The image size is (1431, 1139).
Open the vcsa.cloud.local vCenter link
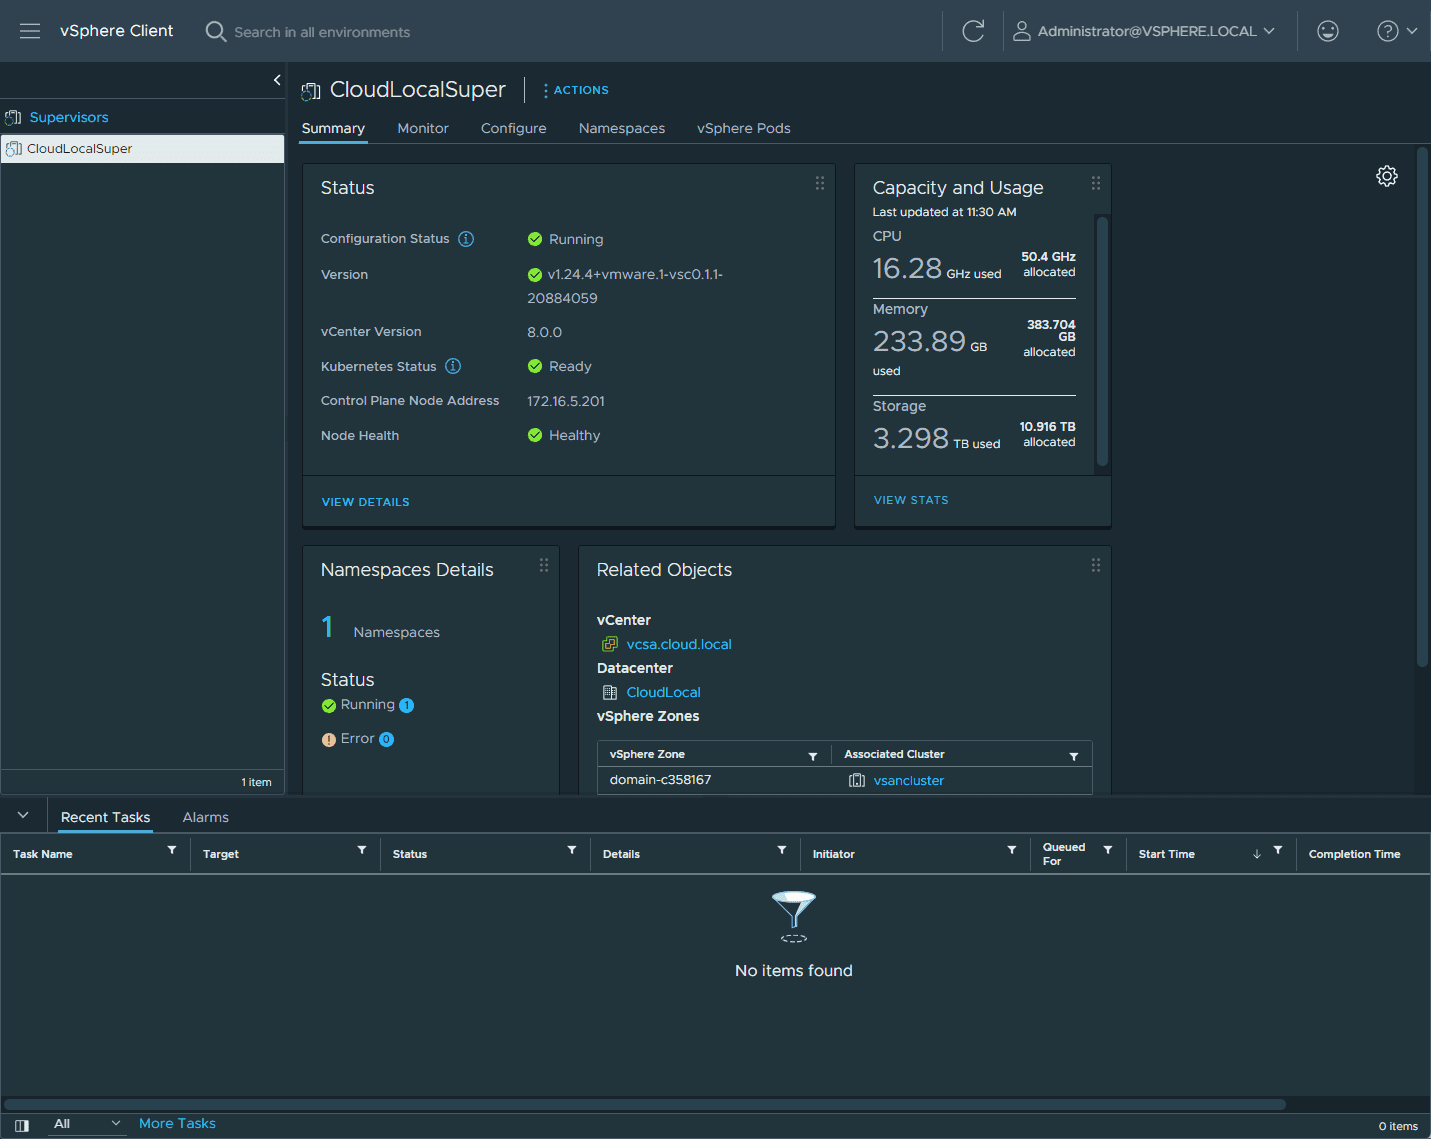(678, 644)
